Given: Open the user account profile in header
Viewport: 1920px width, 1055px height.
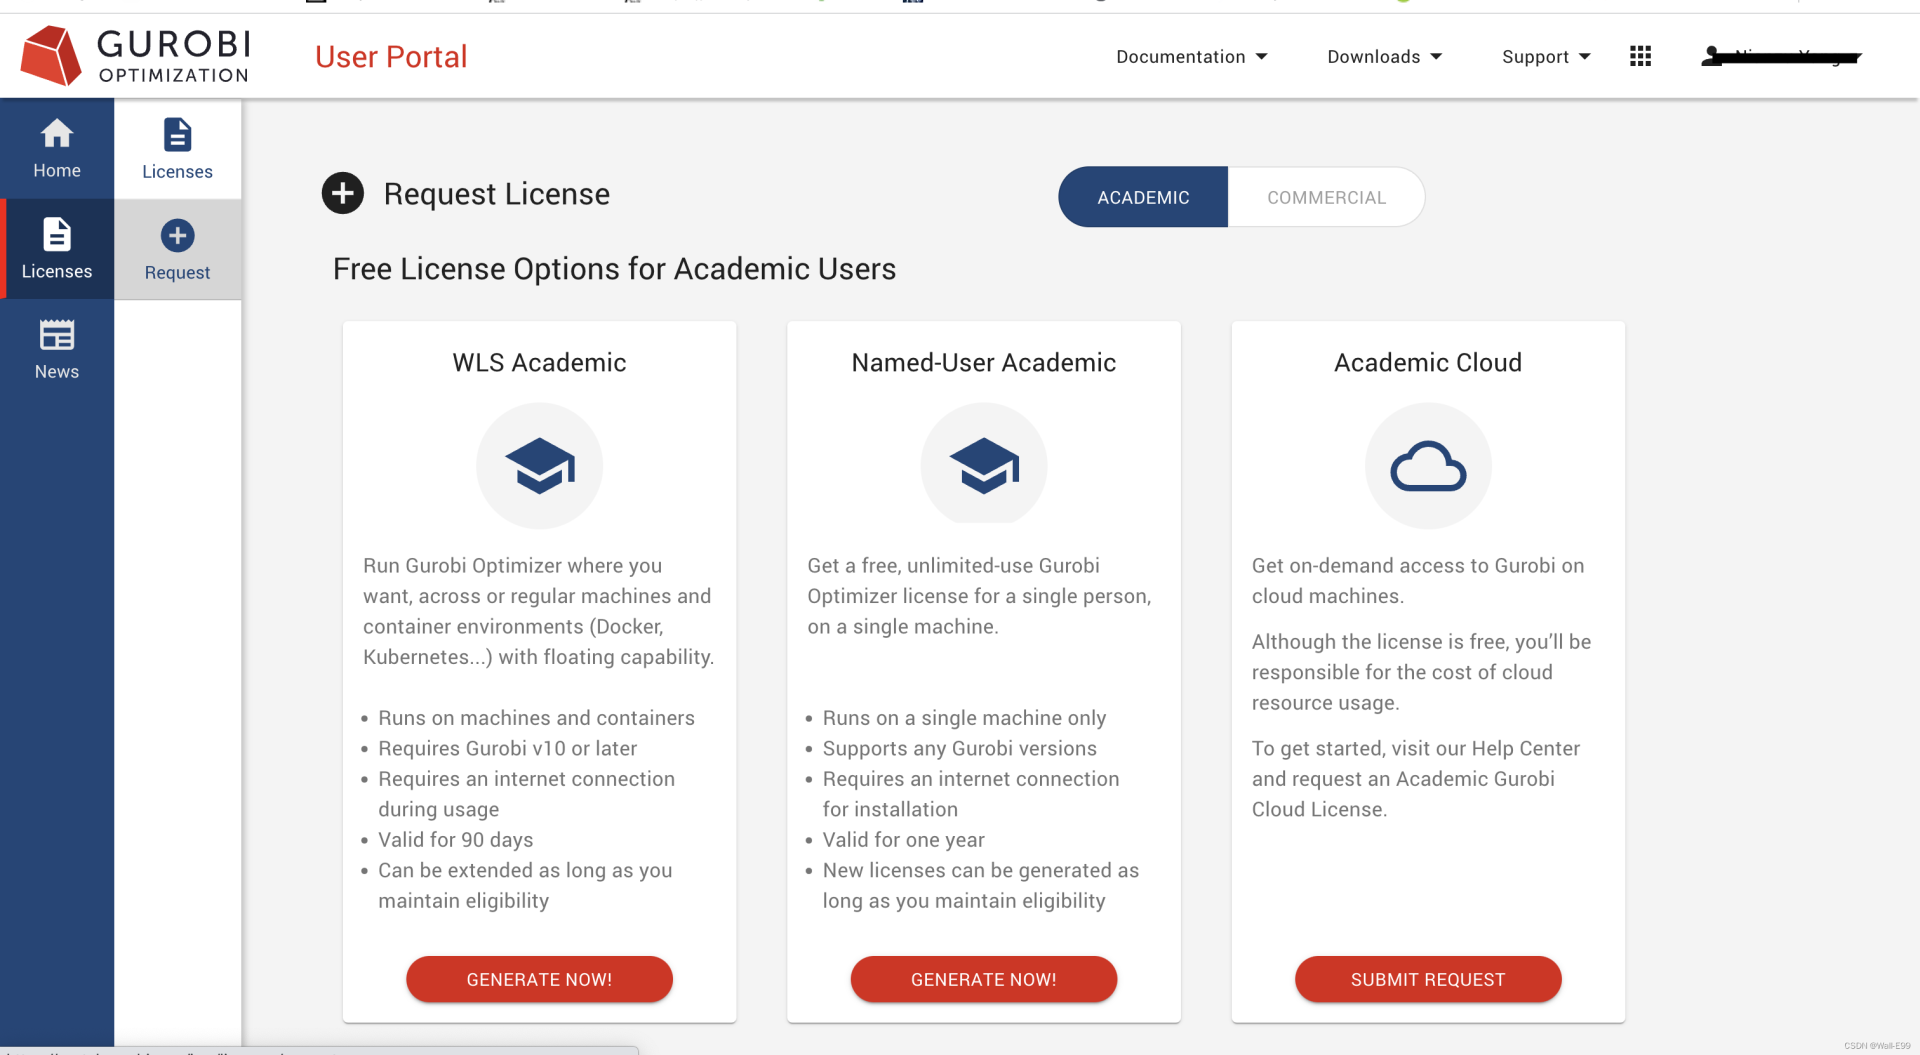Looking at the screenshot, I should pyautogui.click(x=1781, y=56).
